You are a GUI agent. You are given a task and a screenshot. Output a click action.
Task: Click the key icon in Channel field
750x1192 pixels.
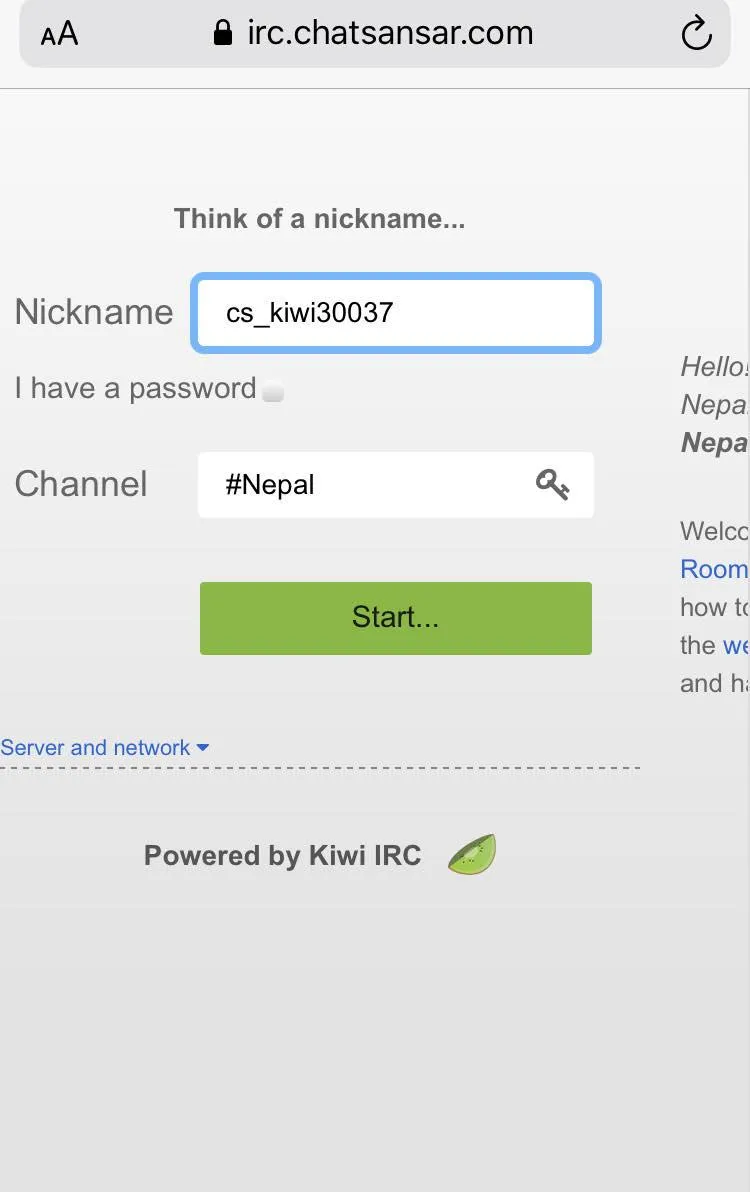(552, 485)
